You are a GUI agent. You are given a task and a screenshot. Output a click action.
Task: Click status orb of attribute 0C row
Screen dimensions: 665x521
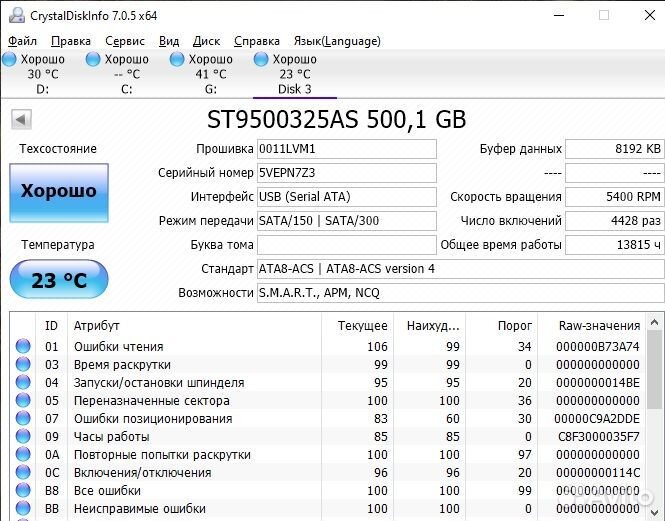pyautogui.click(x=23, y=472)
